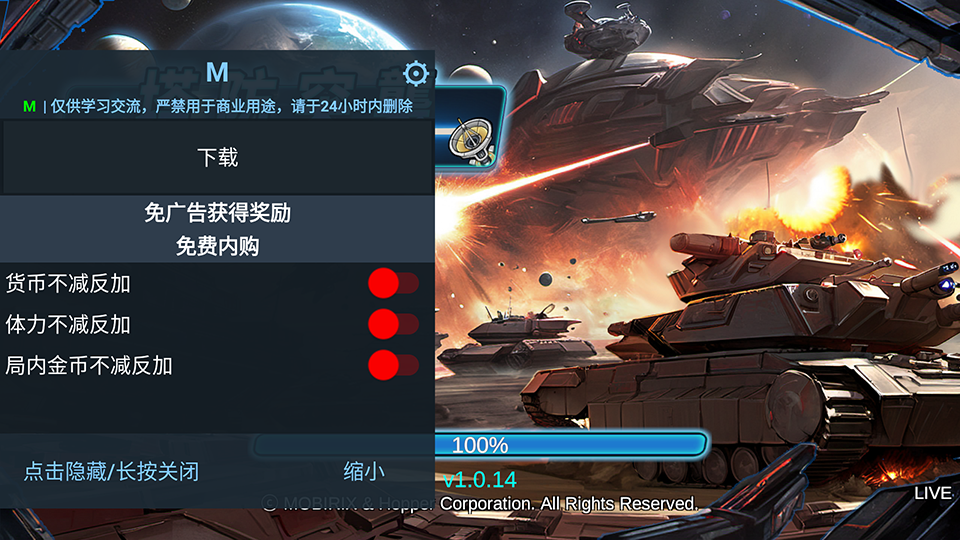Click the LIVE label in the corner
960x540 pixels.
(932, 493)
